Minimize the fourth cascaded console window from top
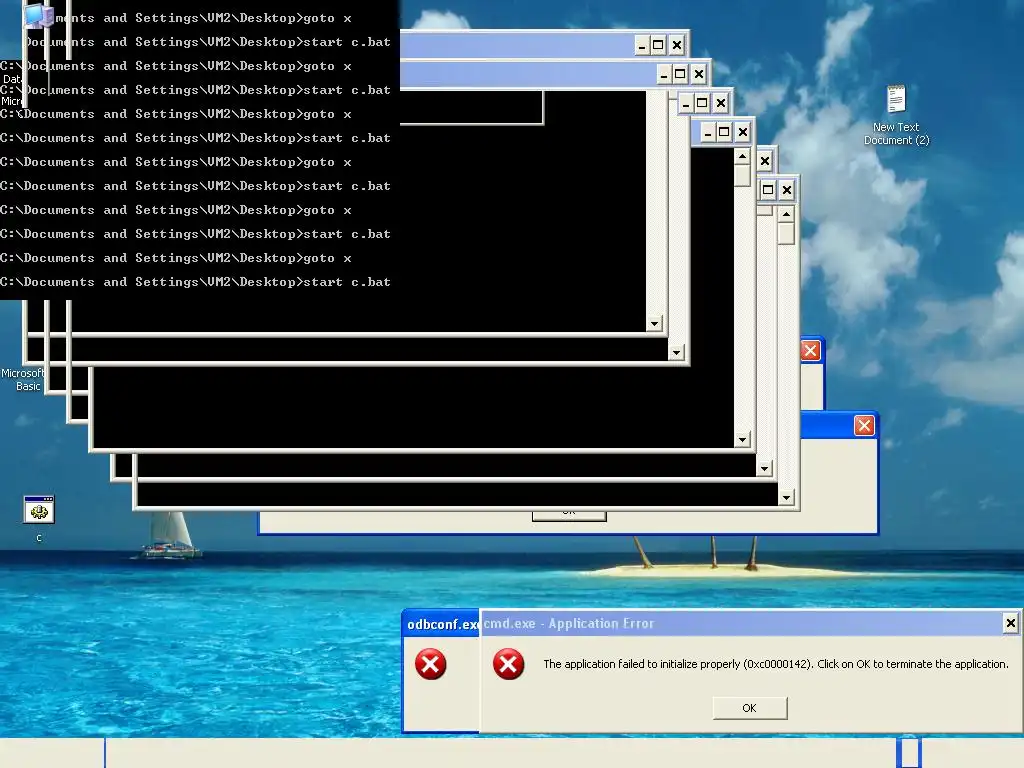The height and width of the screenshot is (768, 1024). tap(708, 133)
